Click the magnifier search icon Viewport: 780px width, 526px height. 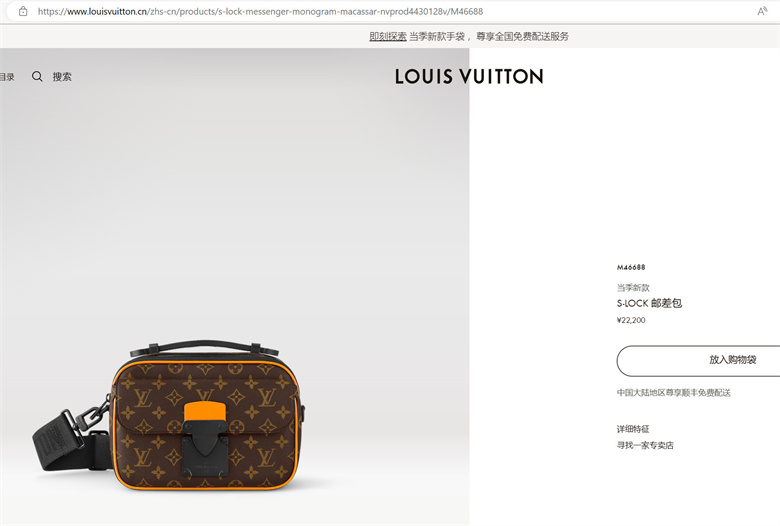37,76
